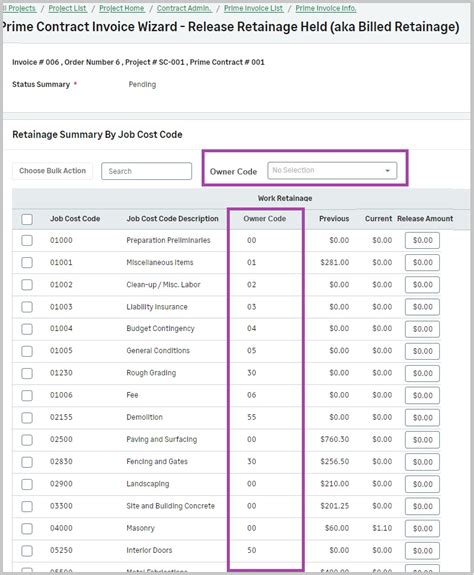Check the box for Miscellaneous Items row

[27, 263]
